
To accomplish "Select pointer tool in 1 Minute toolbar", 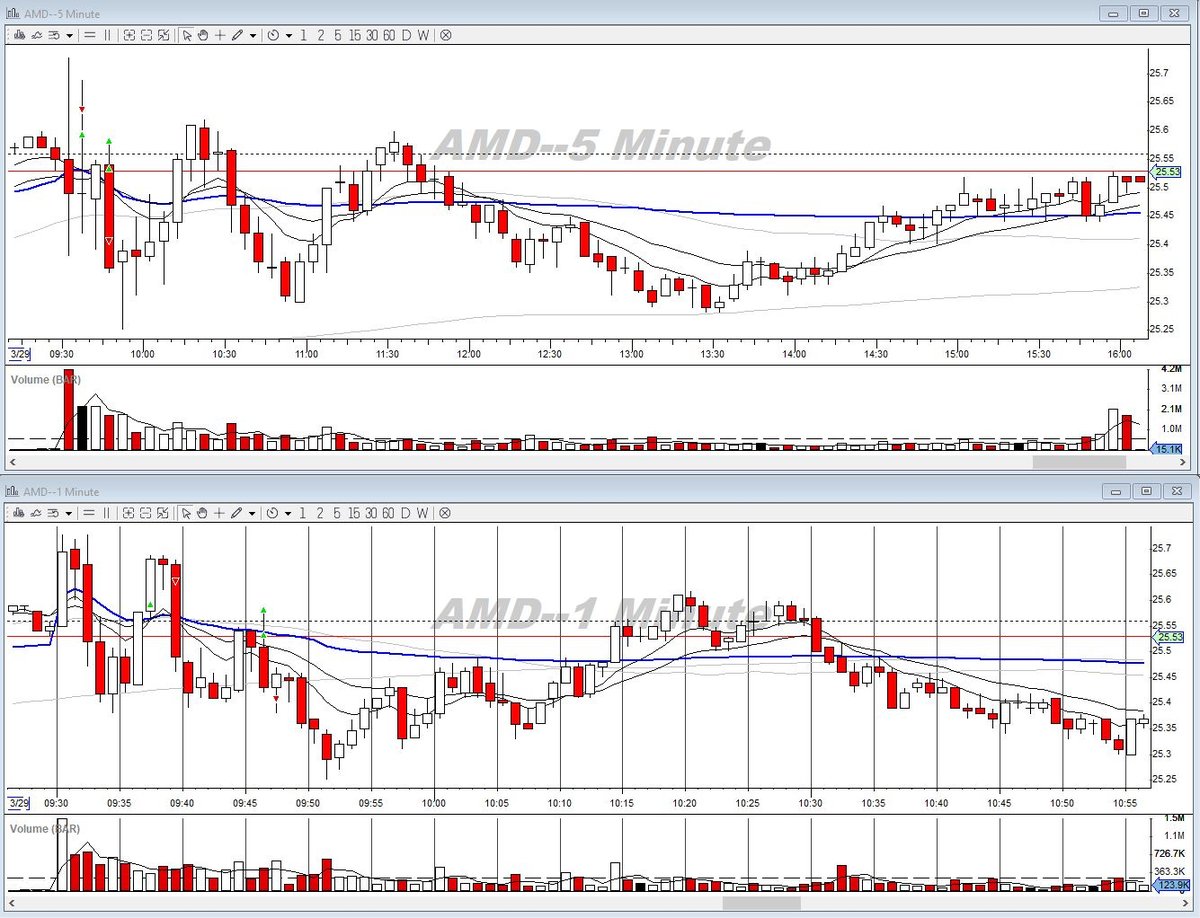I will tap(186, 512).
